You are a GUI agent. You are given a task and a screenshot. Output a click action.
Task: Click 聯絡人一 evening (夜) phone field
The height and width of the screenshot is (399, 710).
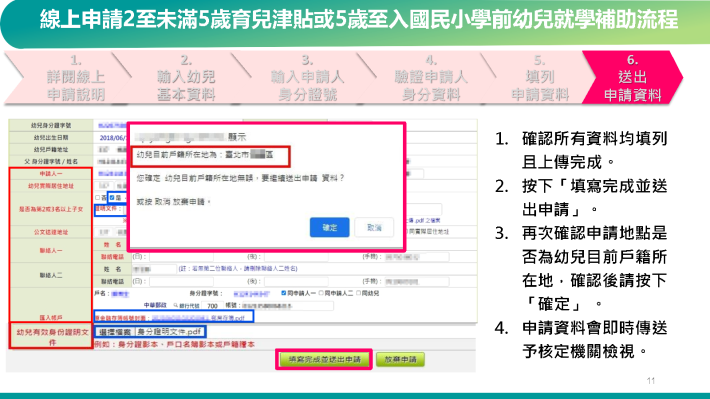296,257
